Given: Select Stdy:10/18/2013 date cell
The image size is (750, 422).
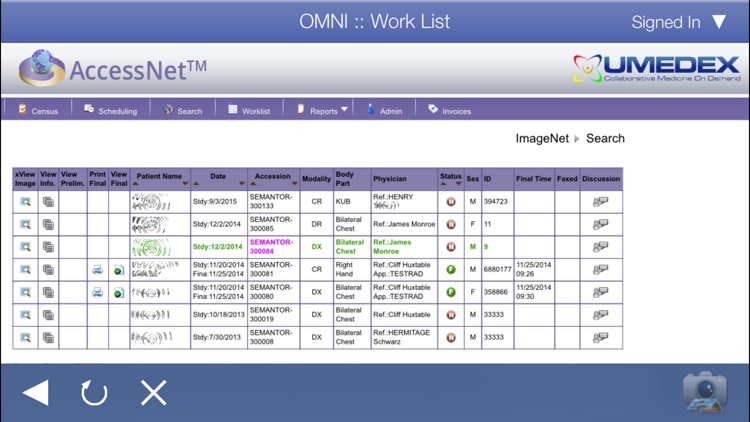Looking at the screenshot, I should click(219, 315).
